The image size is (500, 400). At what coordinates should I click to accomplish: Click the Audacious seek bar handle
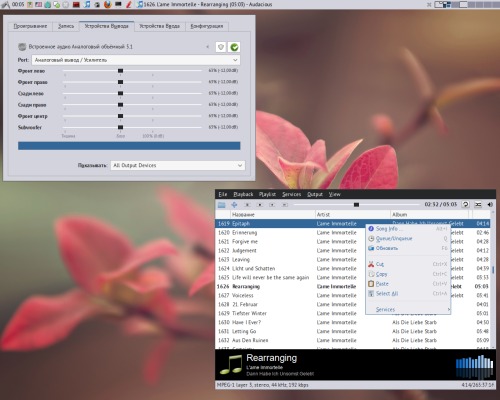356,205
